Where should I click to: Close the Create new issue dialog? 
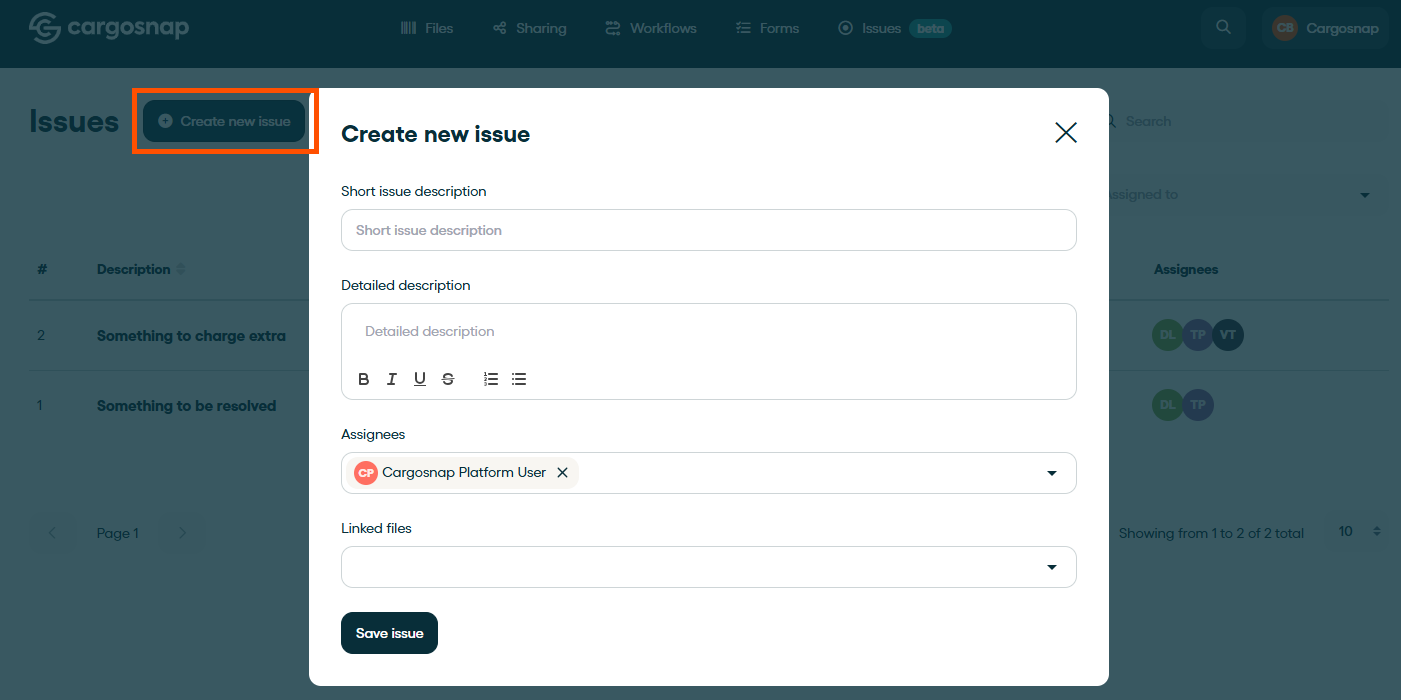pos(1066,132)
